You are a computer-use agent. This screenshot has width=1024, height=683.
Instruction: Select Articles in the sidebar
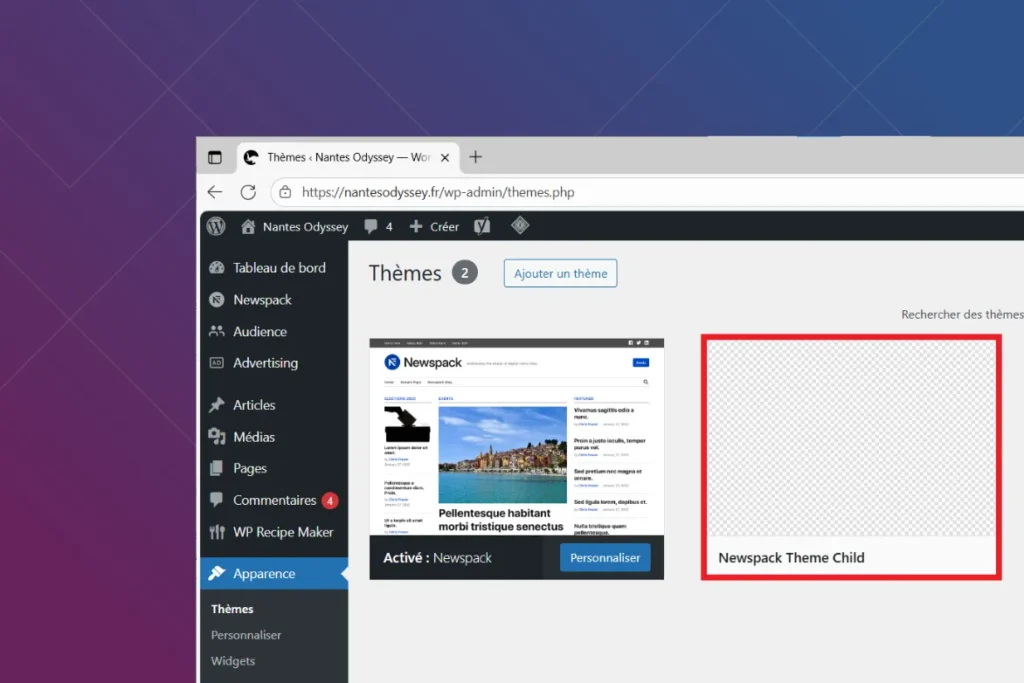tap(254, 405)
